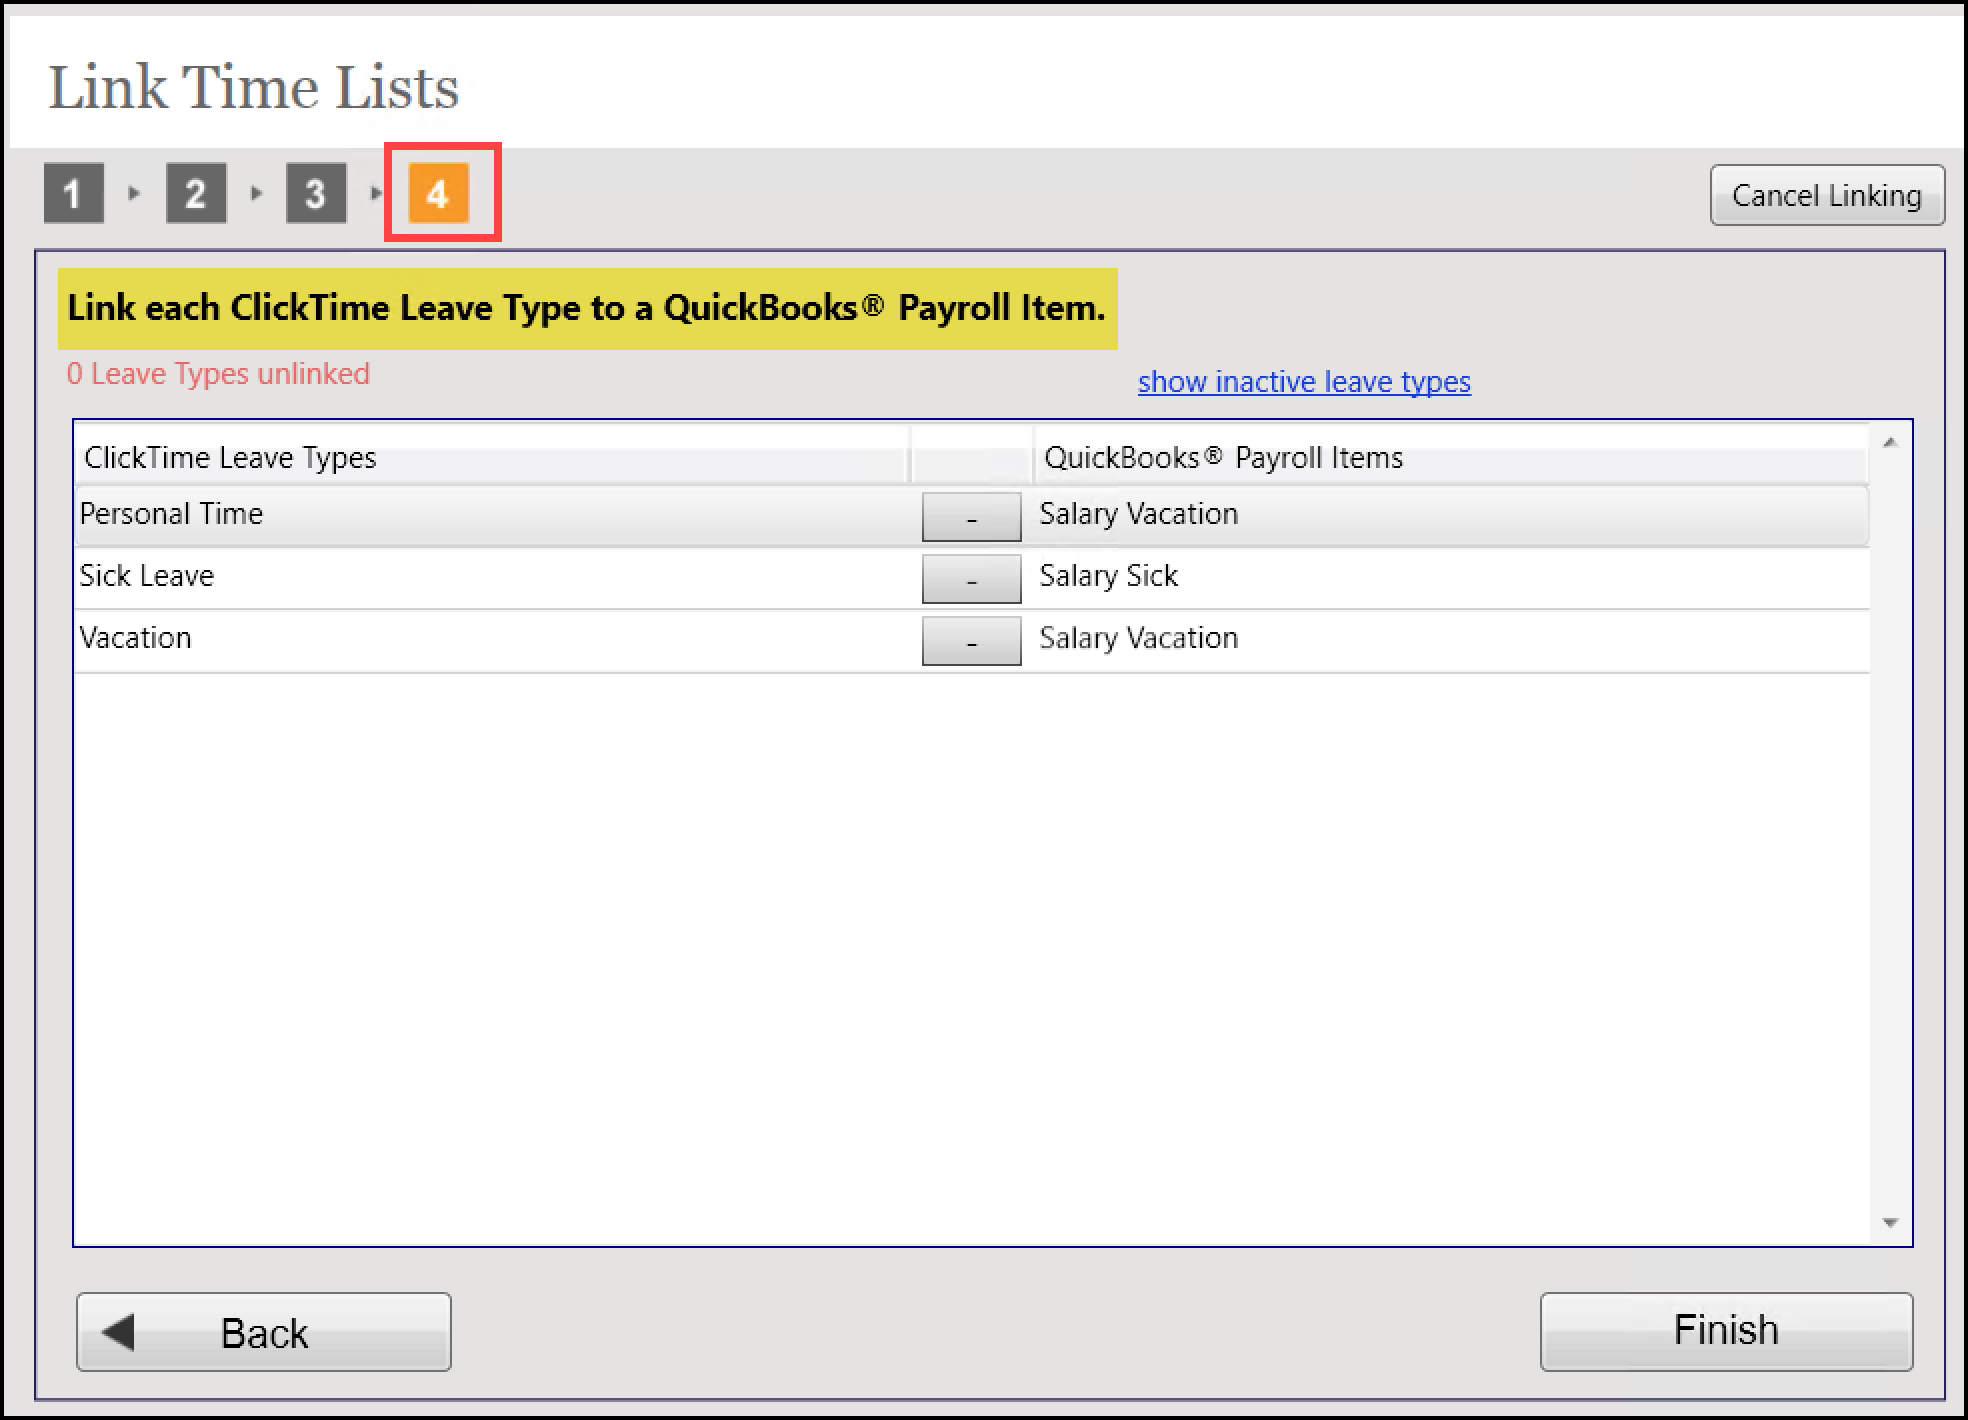
Task: Click the Salary Sick payroll item
Action: click(x=1109, y=576)
